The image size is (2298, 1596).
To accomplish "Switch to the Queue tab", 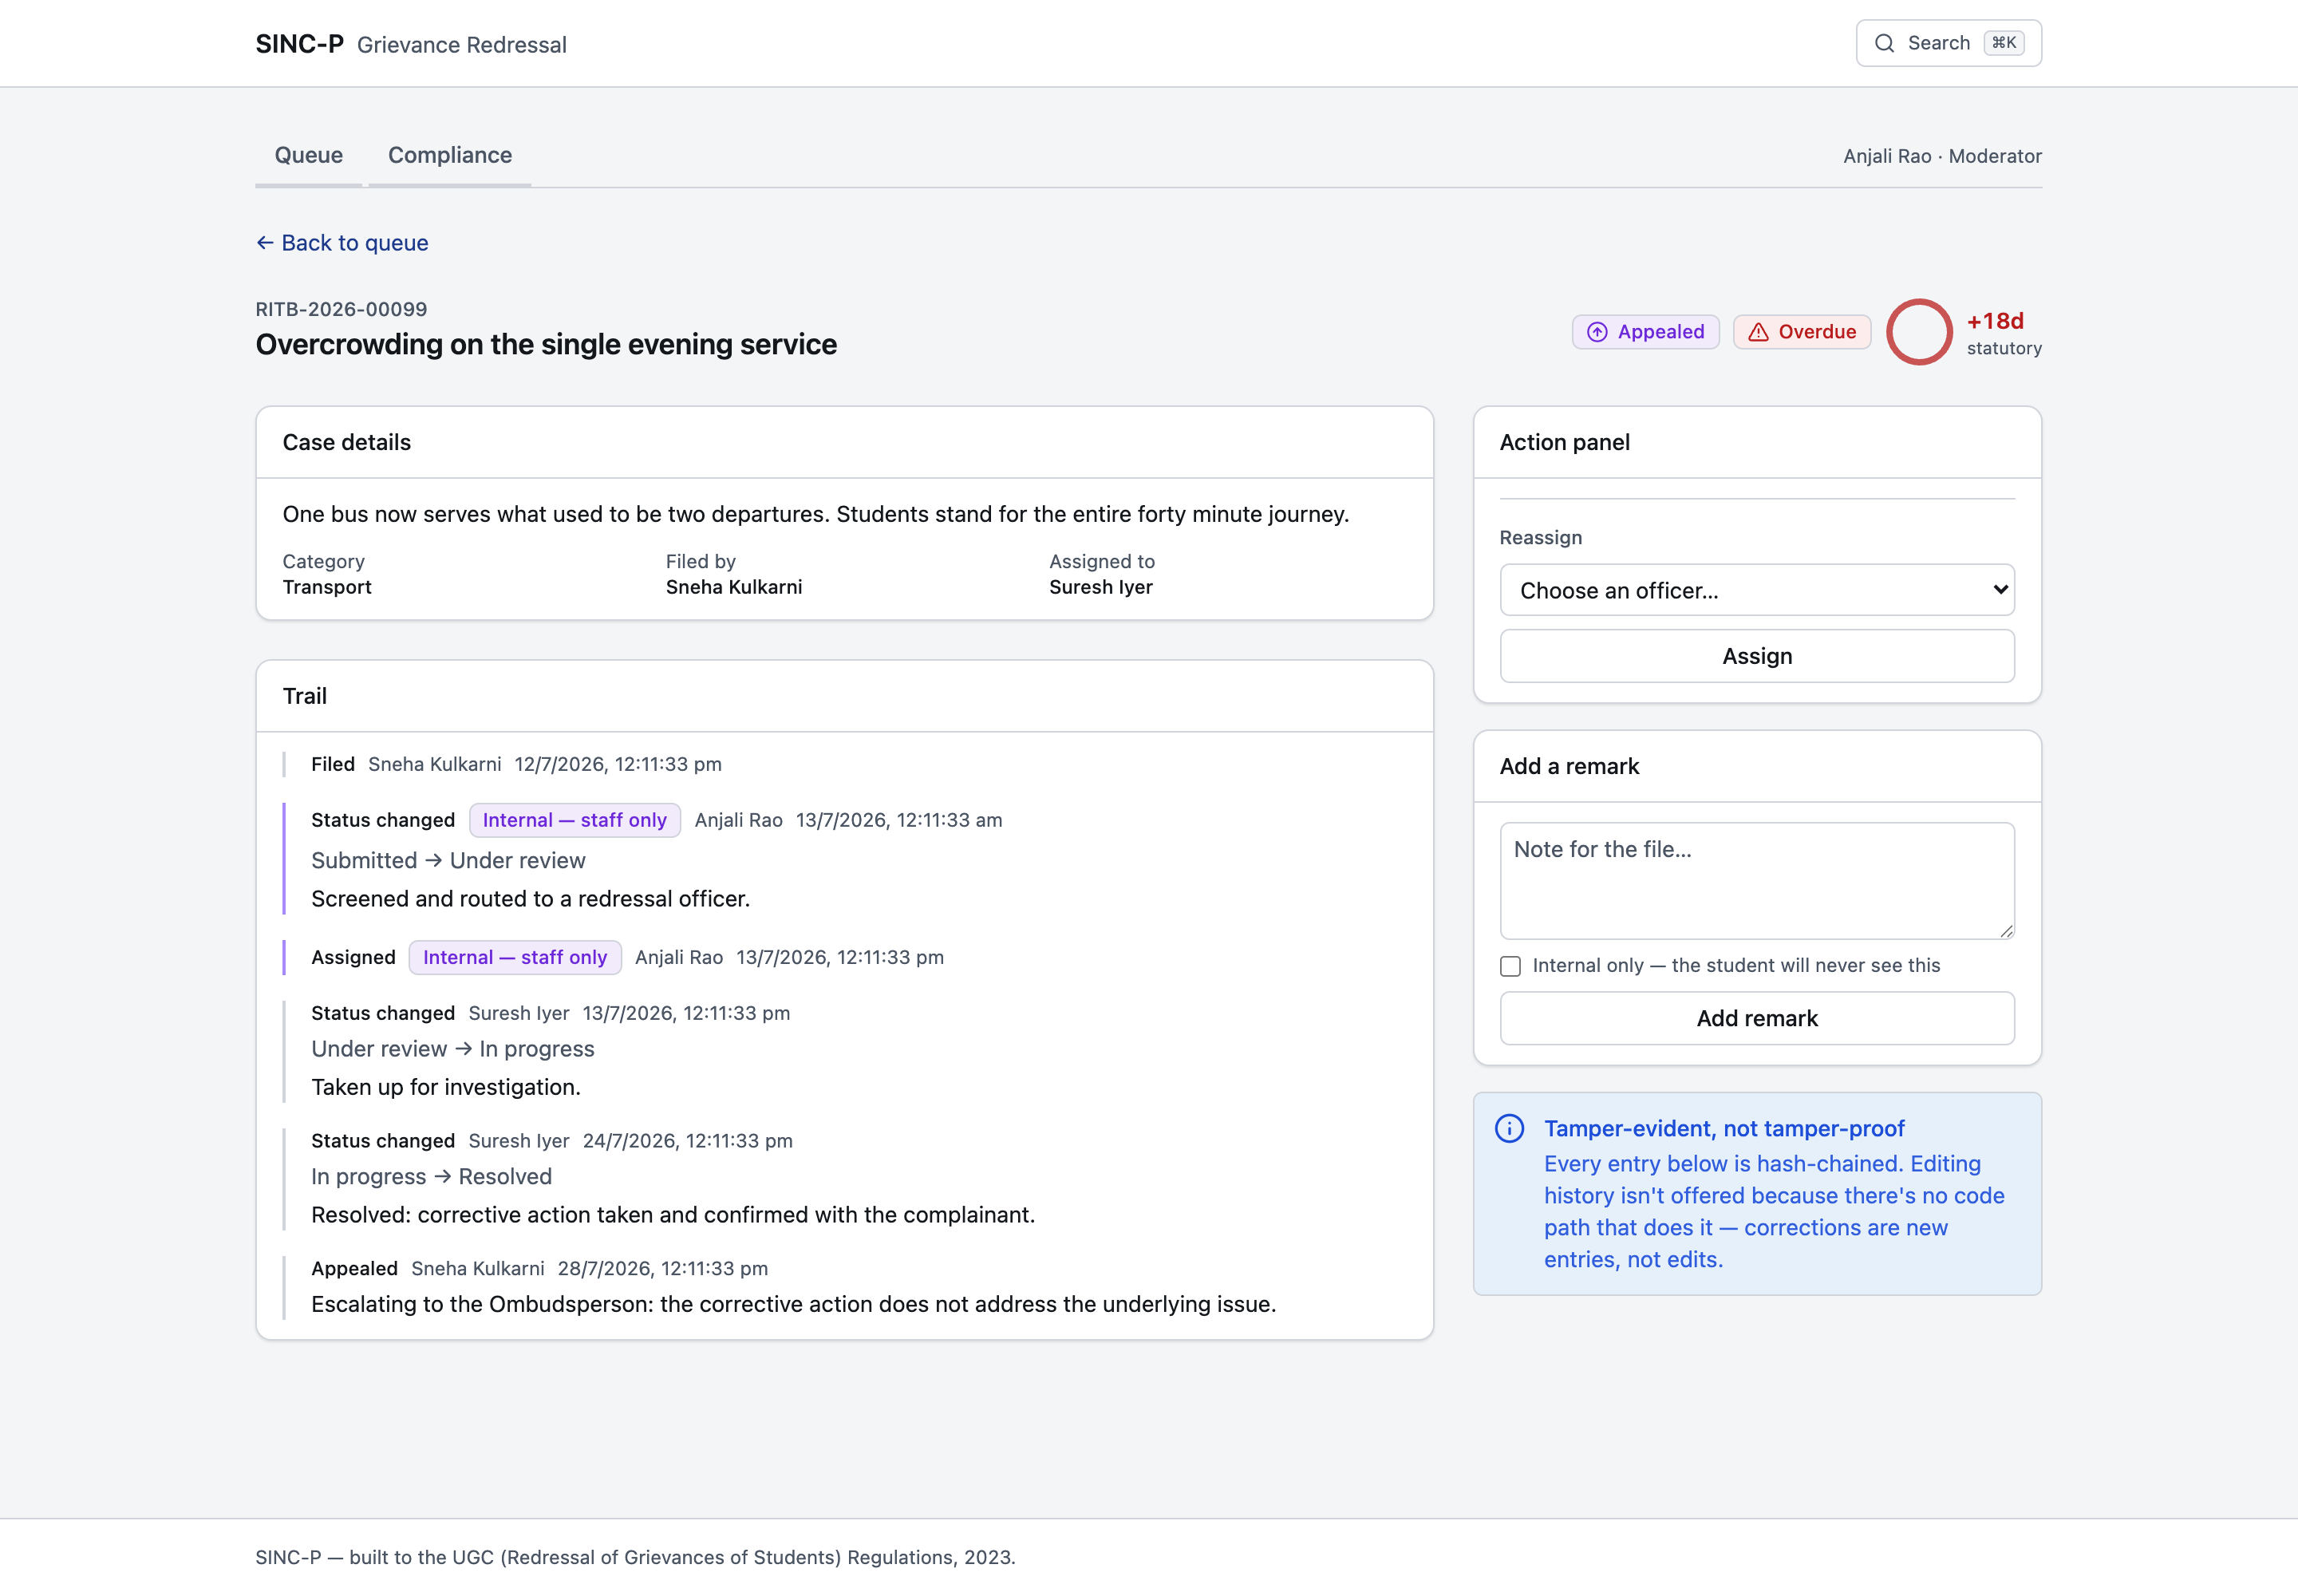I will [x=309, y=155].
